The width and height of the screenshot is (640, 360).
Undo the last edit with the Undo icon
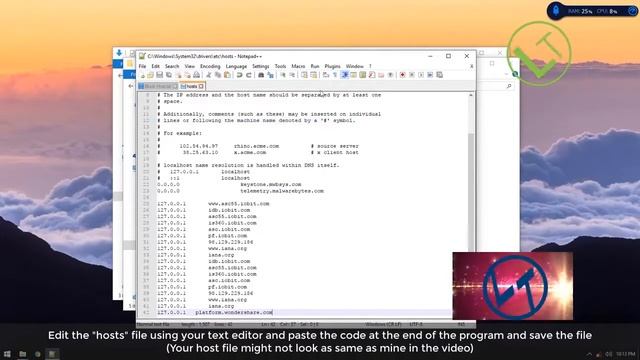(239, 75)
